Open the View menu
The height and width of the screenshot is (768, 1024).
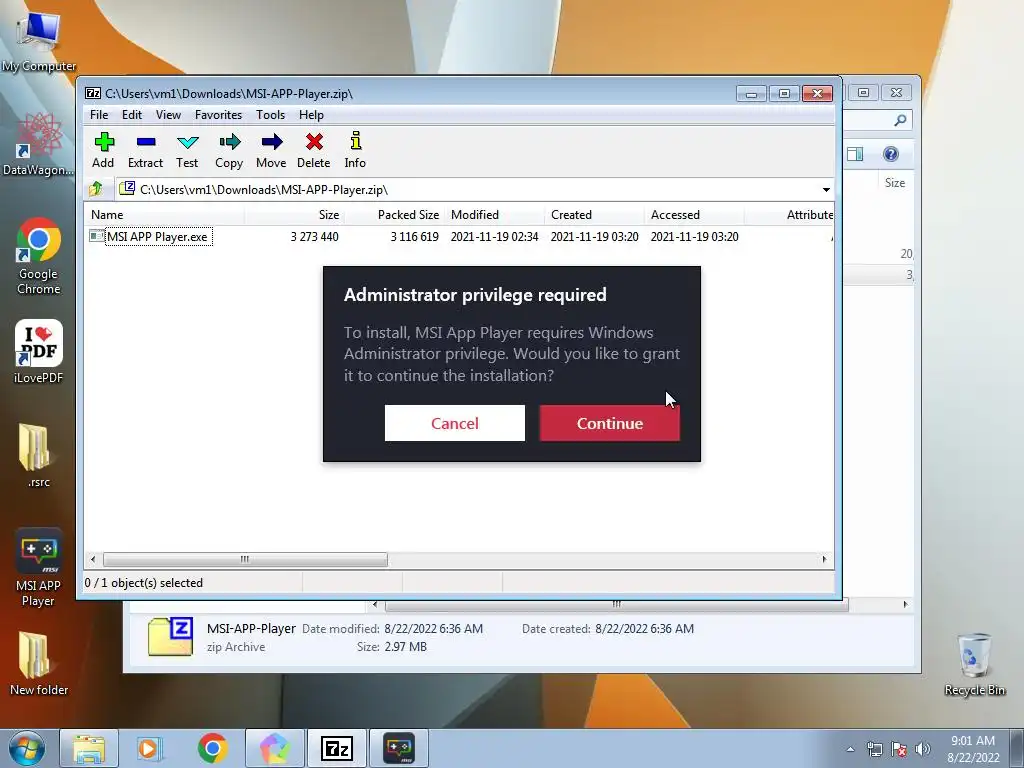[x=168, y=115]
